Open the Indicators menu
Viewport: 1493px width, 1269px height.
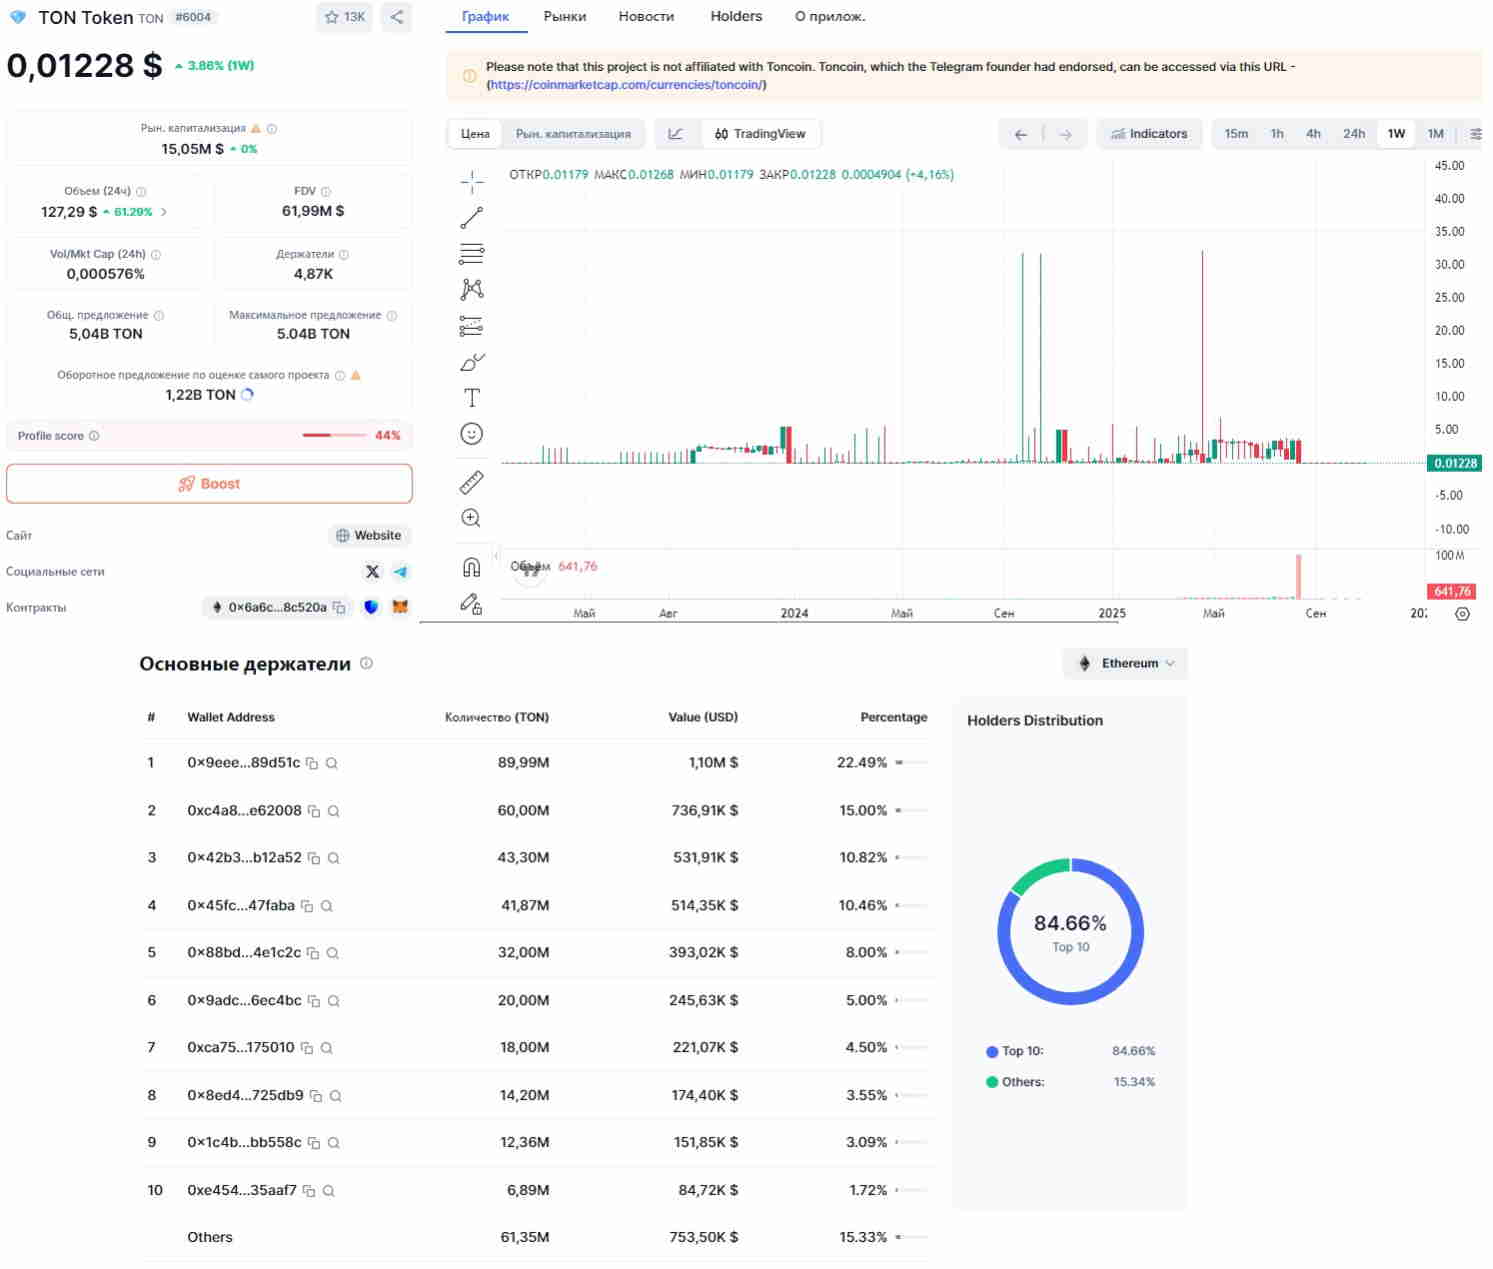click(1149, 134)
